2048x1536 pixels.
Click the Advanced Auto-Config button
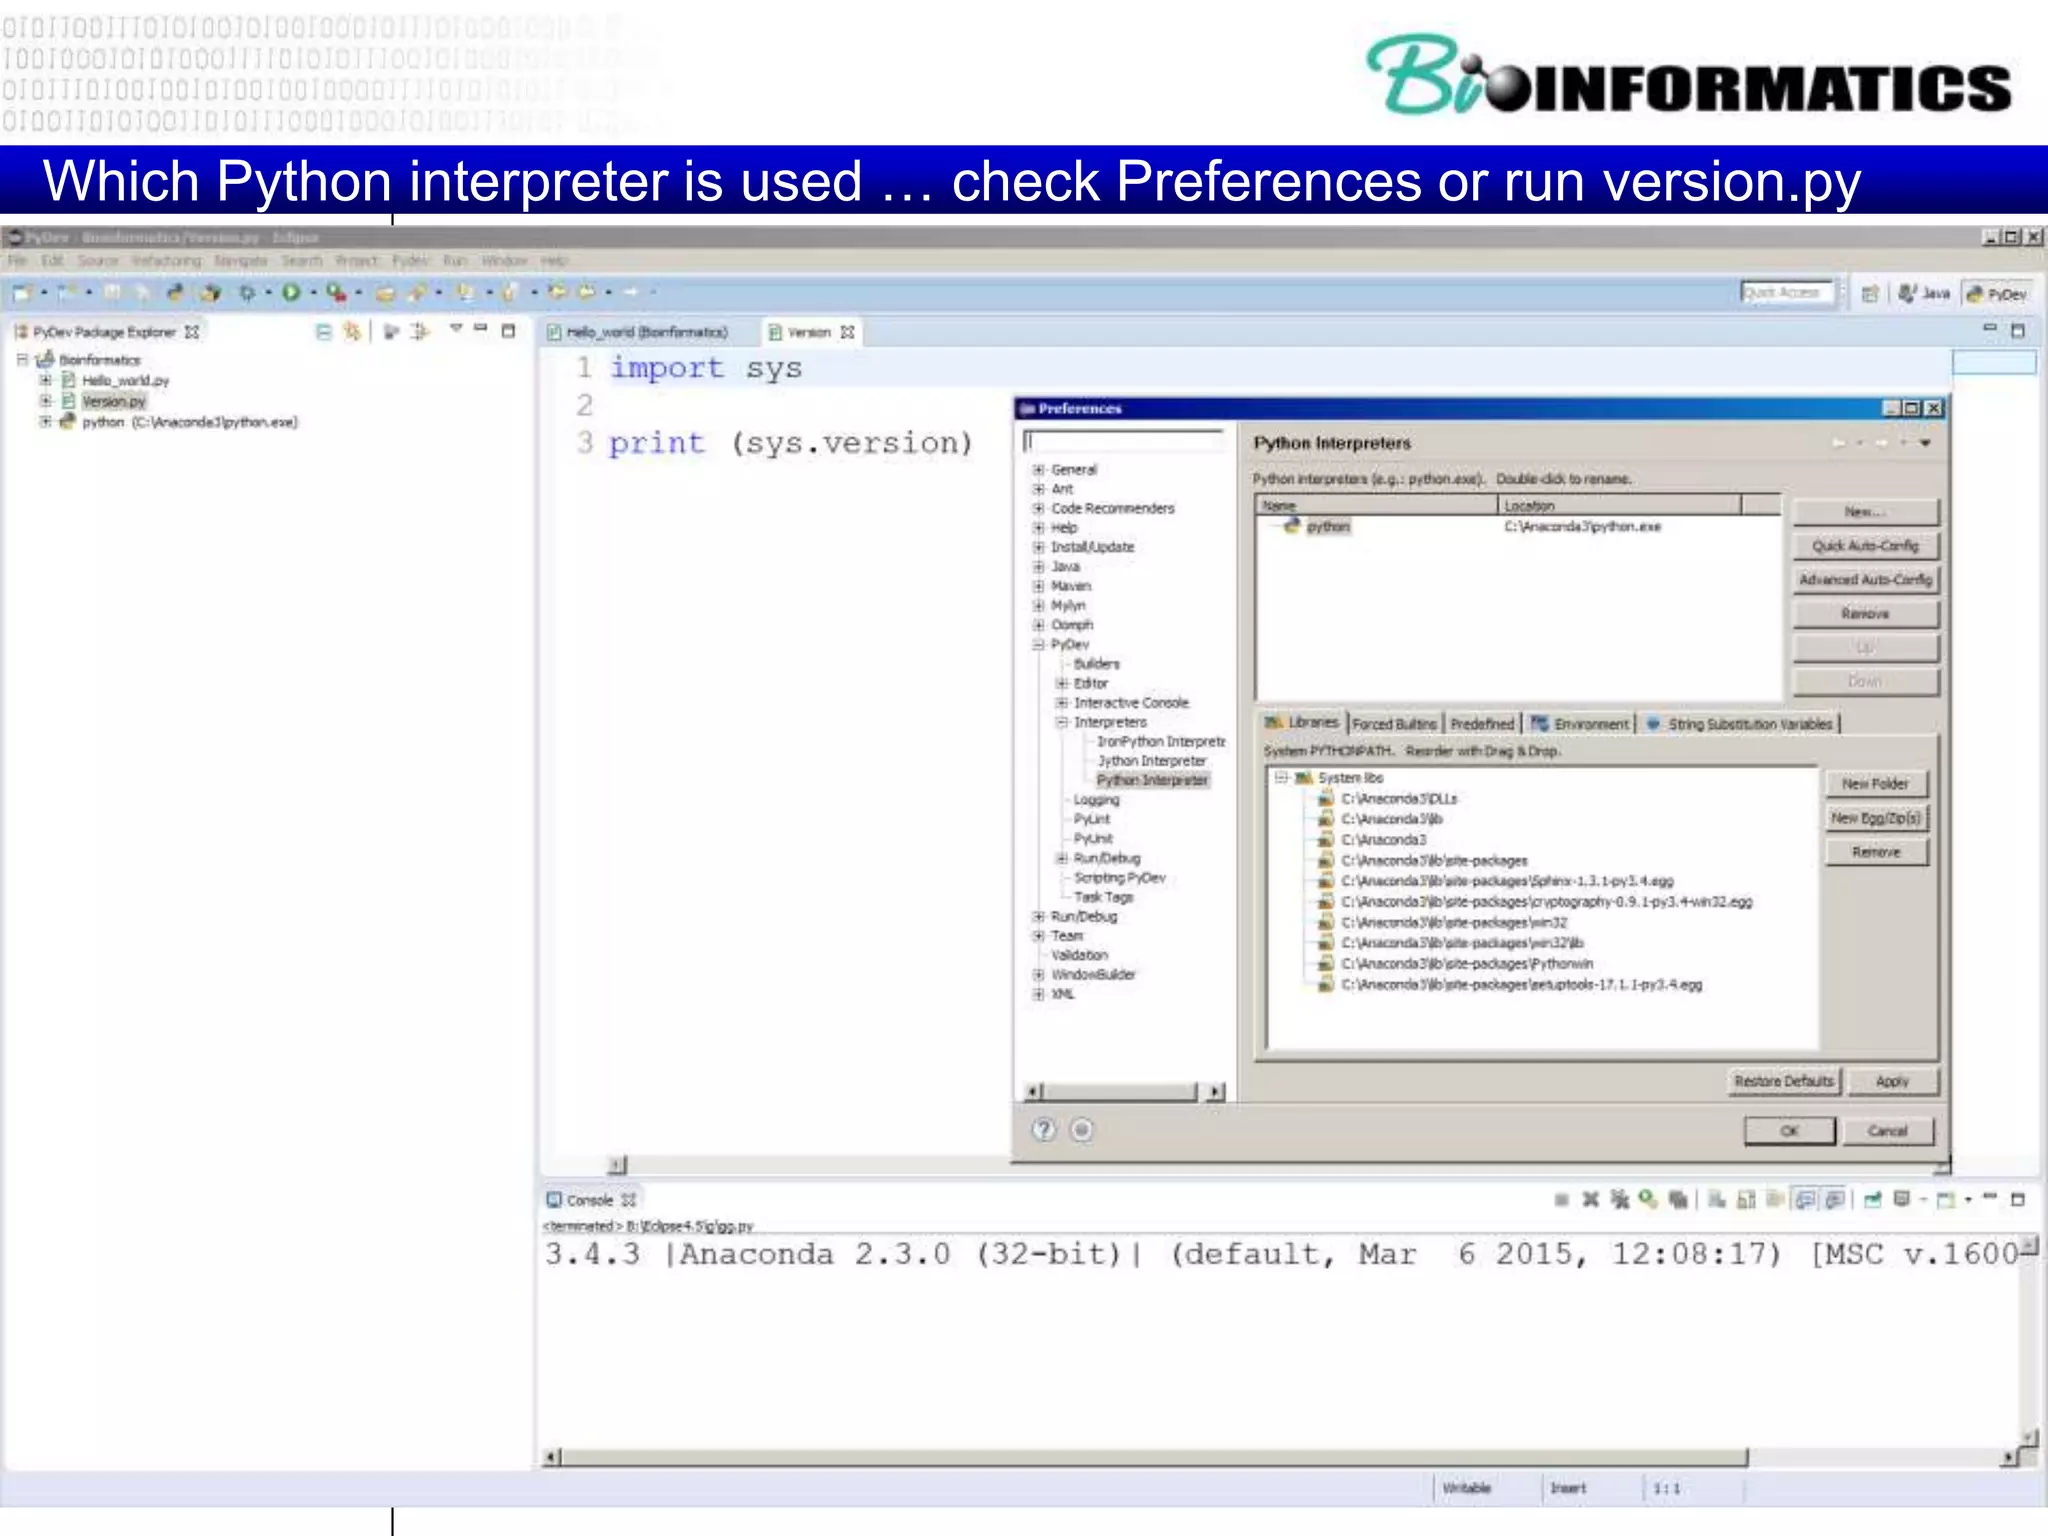[1865, 579]
